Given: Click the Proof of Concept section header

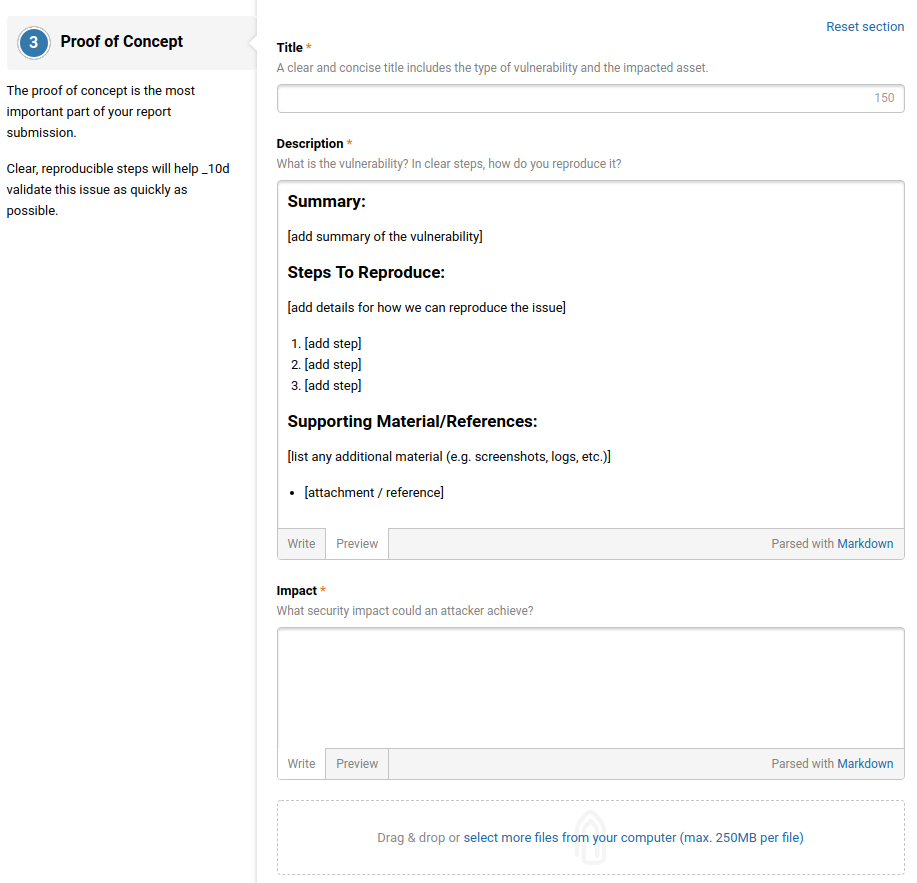Looking at the screenshot, I should [121, 41].
